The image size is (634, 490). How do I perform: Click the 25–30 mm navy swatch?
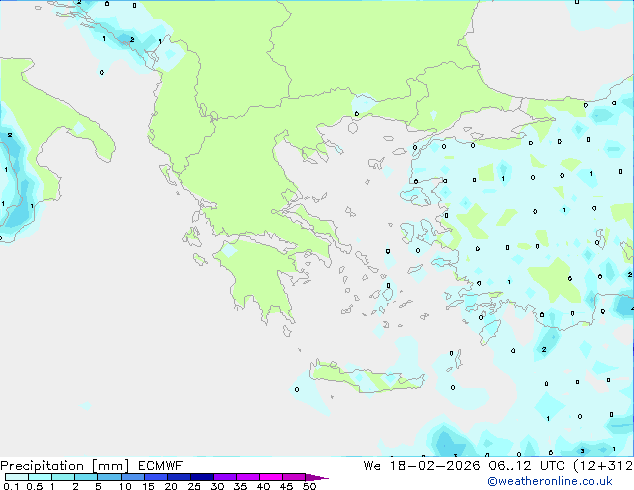[201, 477]
